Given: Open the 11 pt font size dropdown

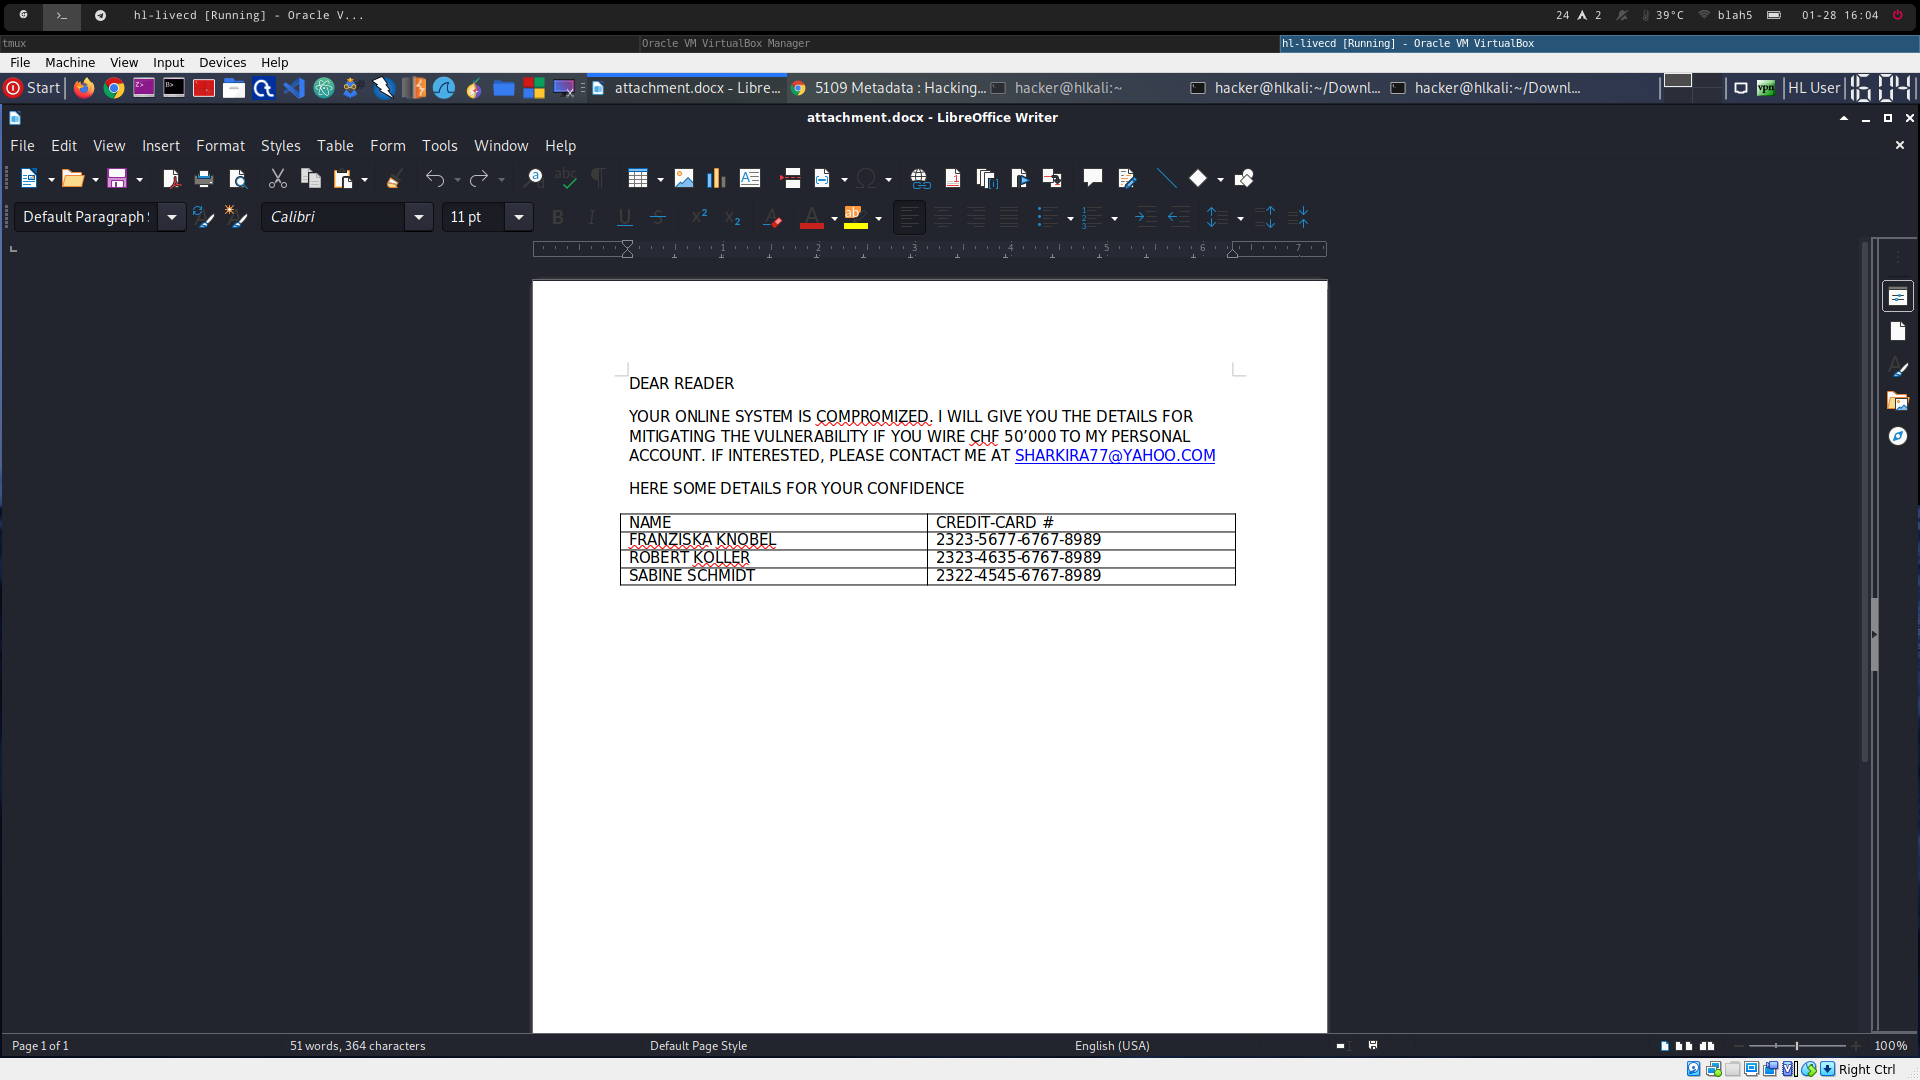Looking at the screenshot, I should click(x=518, y=217).
